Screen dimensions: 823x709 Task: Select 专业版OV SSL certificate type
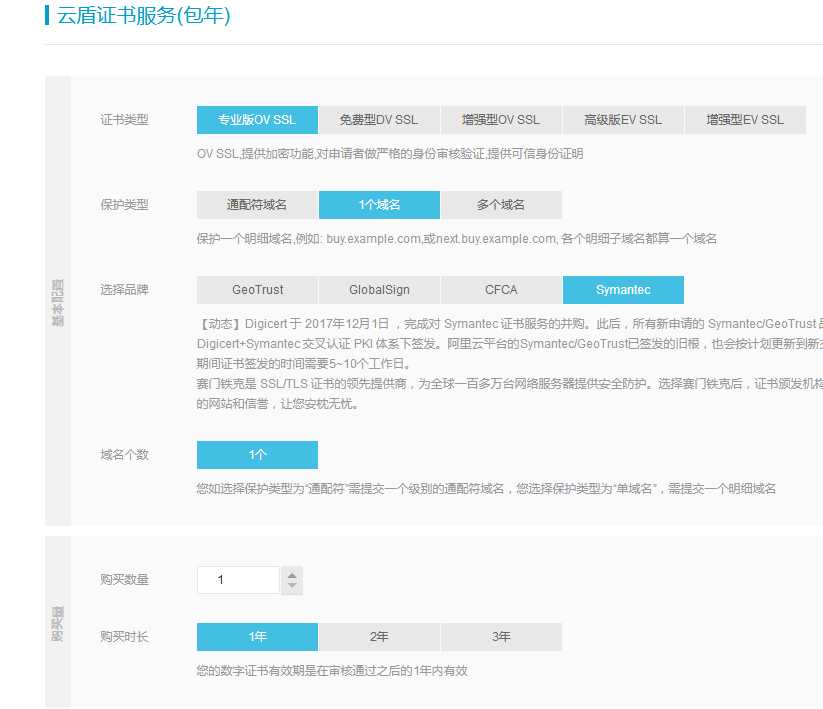[257, 120]
